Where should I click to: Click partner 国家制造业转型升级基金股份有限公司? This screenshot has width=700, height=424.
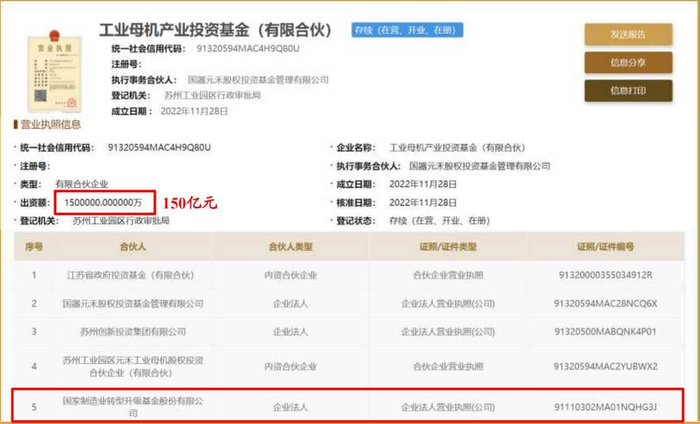[x=133, y=407]
